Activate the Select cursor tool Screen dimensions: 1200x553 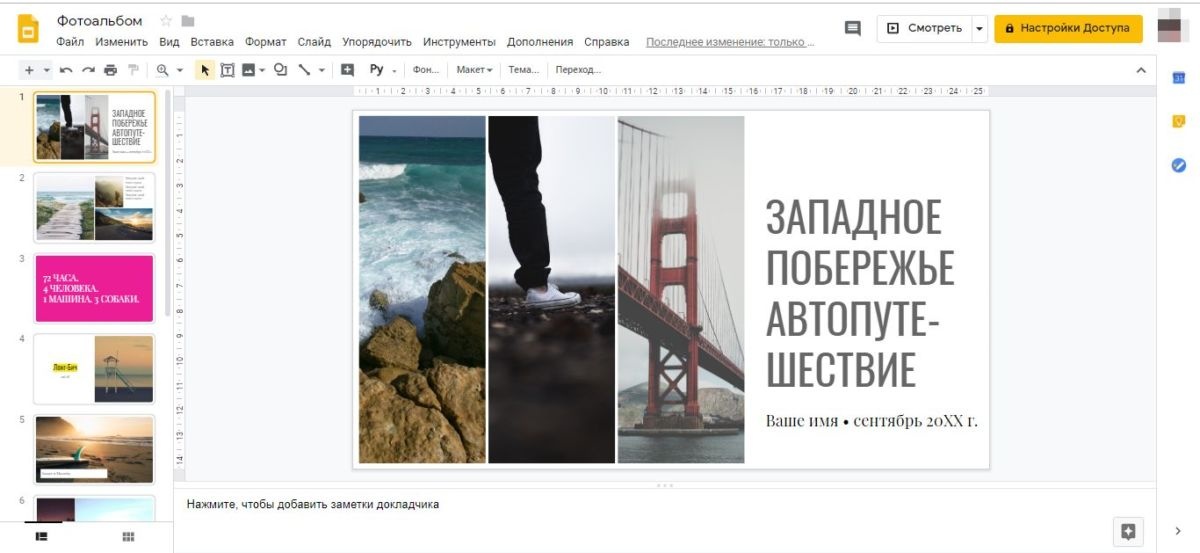(x=204, y=70)
